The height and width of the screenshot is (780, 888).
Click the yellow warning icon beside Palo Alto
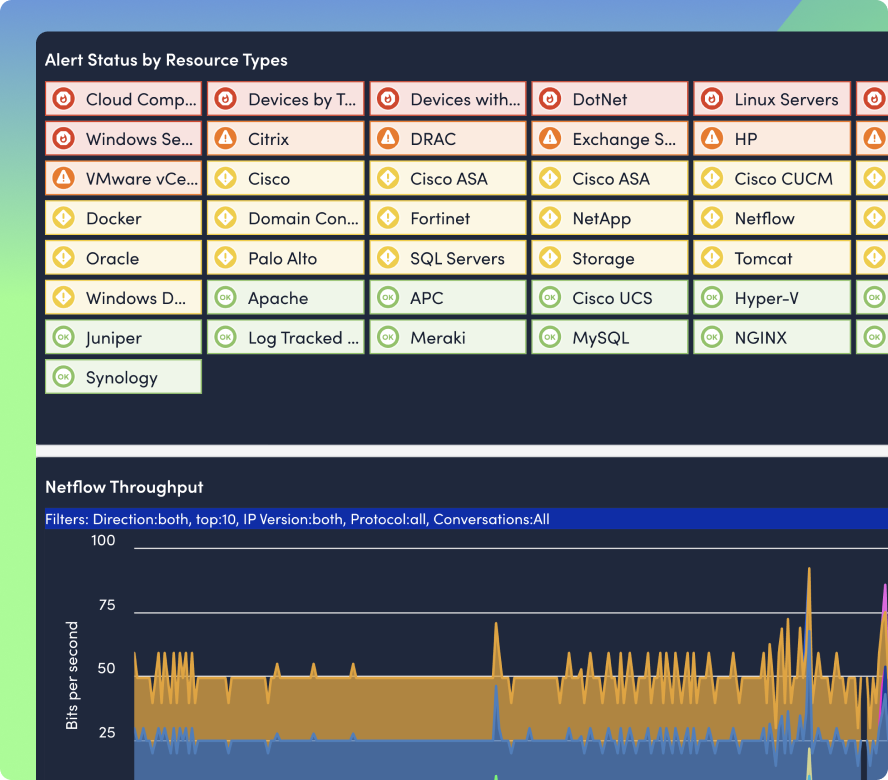coord(225,258)
